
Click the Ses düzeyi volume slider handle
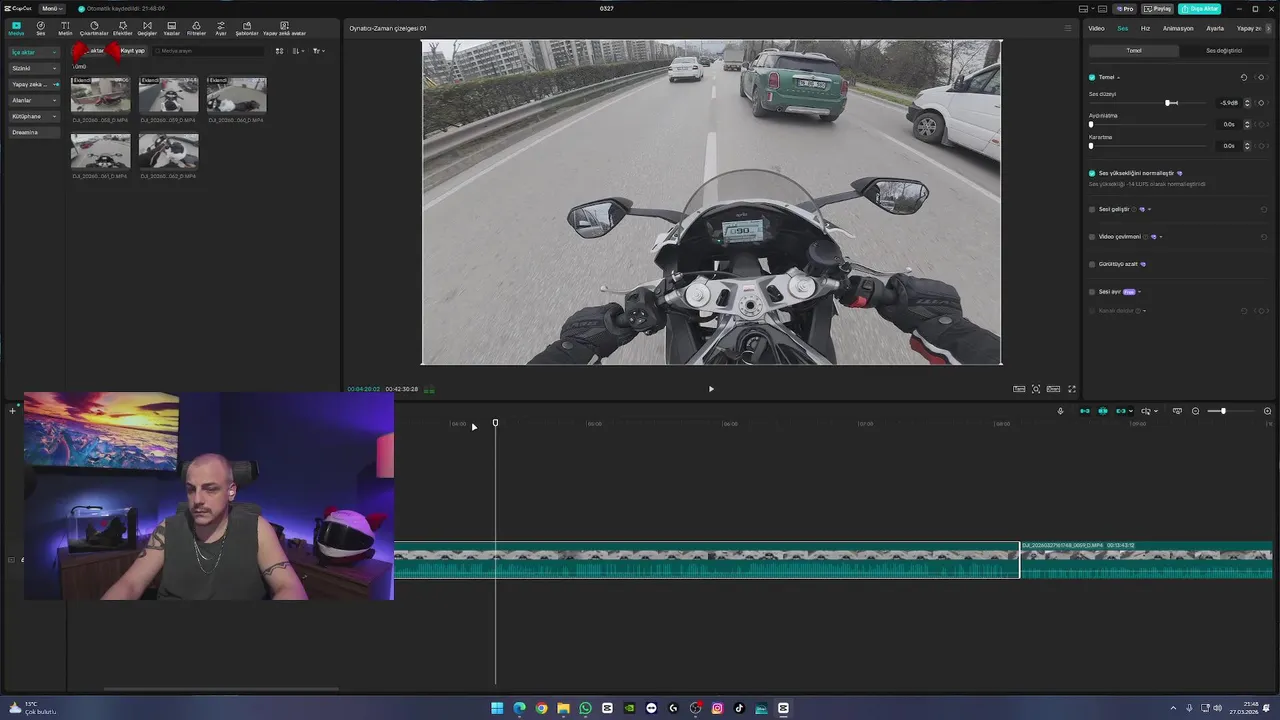tap(1168, 103)
